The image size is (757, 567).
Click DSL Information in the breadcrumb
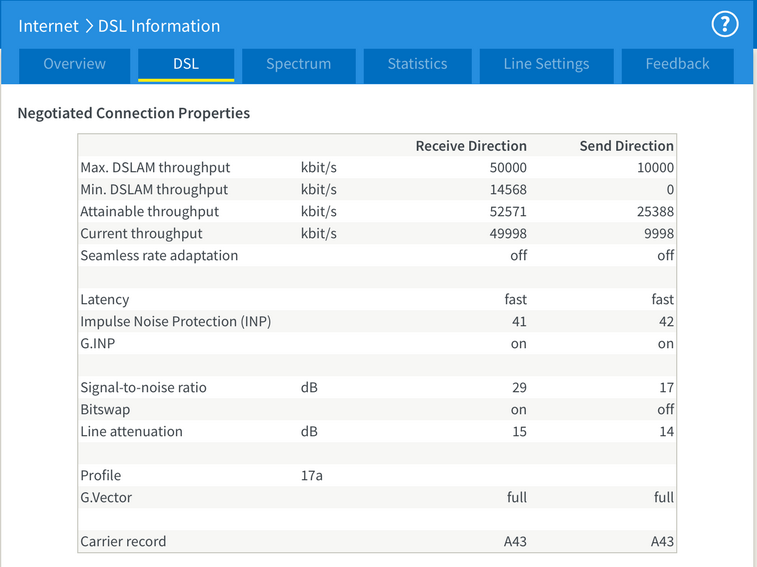[159, 26]
